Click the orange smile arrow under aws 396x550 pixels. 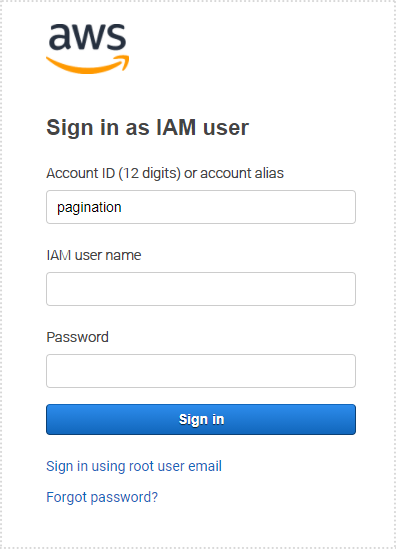[88, 65]
